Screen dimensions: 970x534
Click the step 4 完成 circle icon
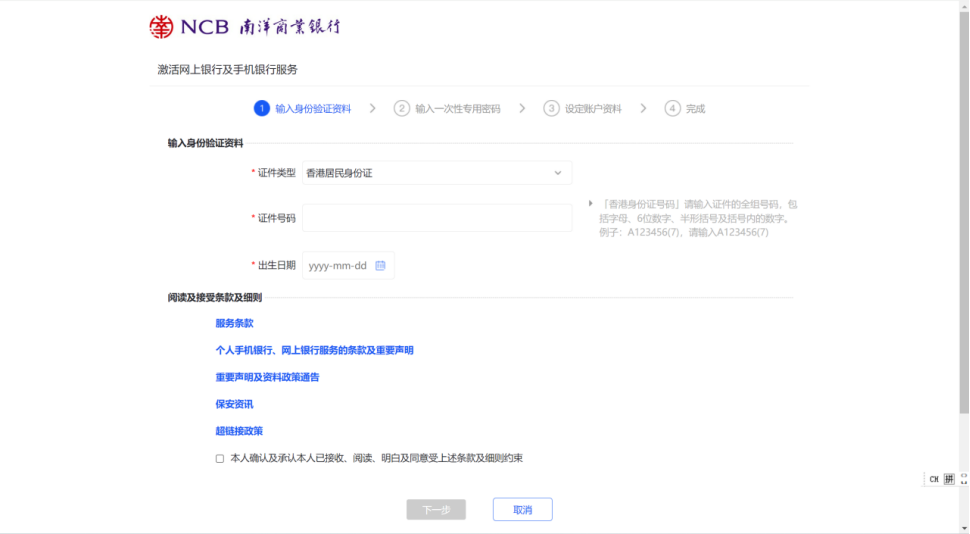pos(673,108)
